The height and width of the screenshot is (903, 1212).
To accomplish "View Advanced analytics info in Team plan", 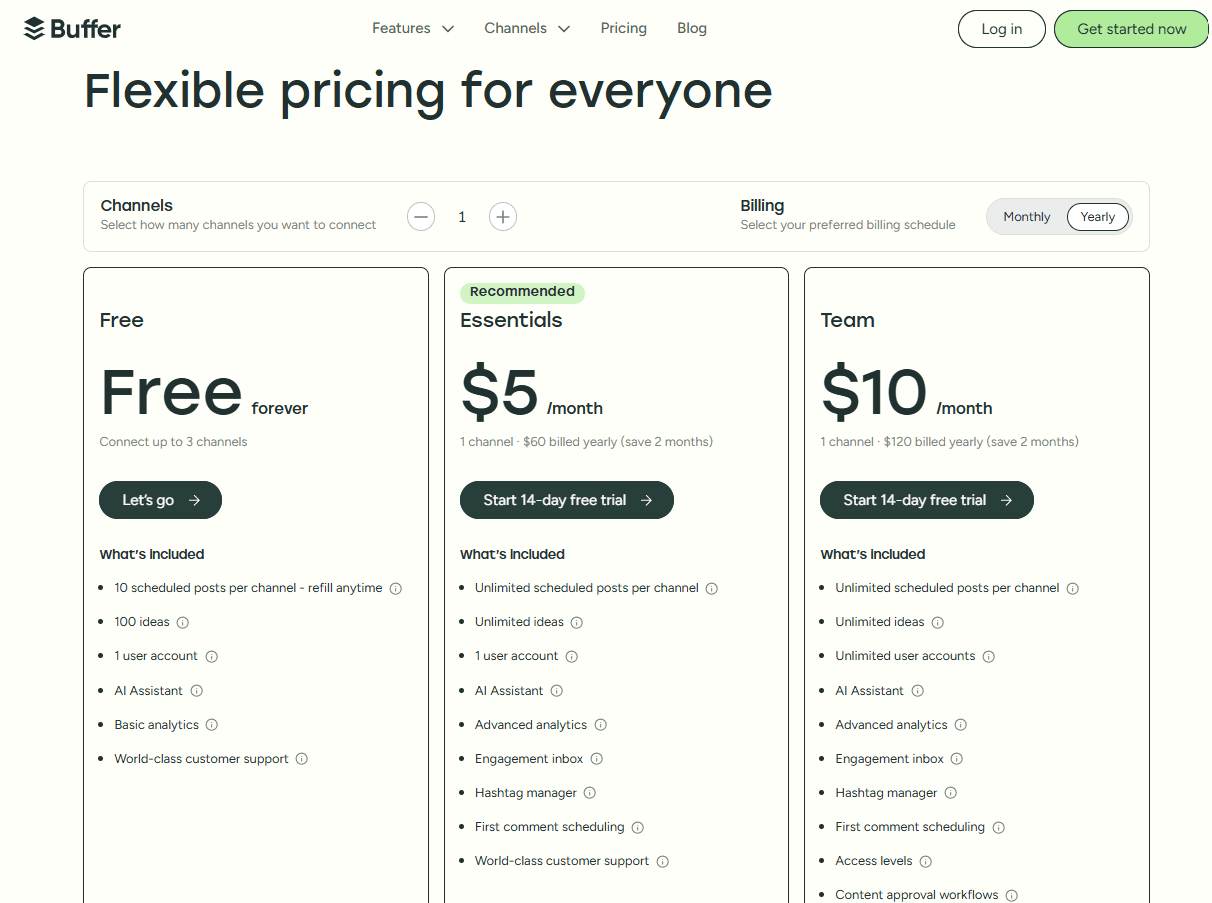I will tap(960, 724).
